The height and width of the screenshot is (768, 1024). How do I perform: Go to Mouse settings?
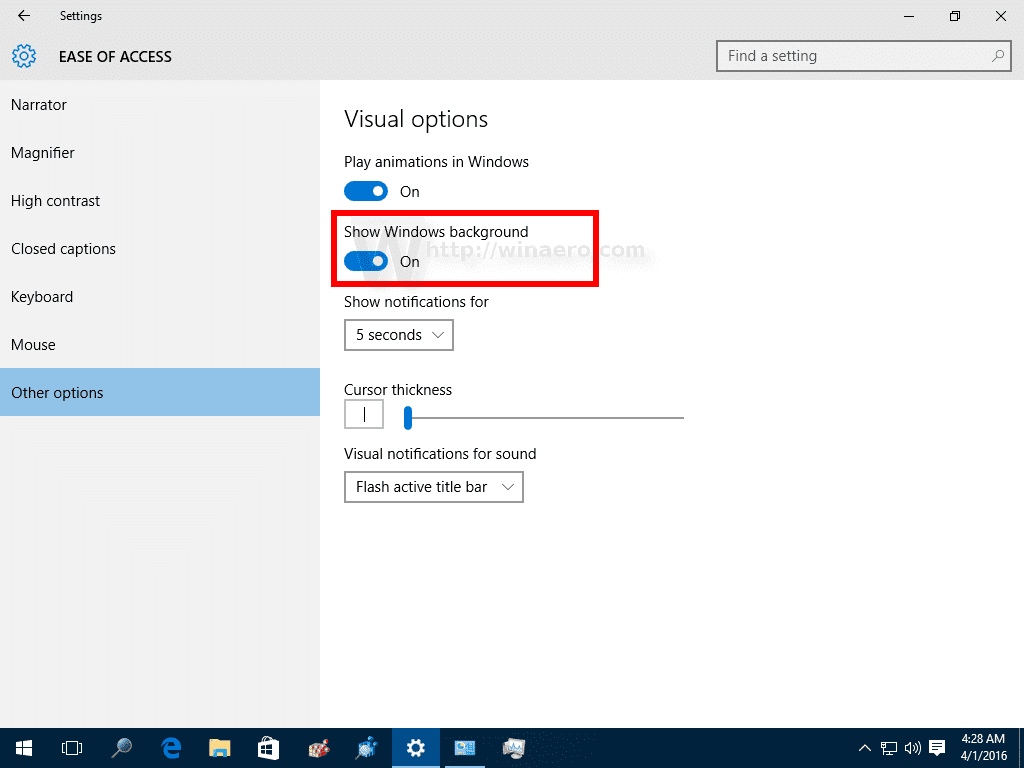pos(160,344)
